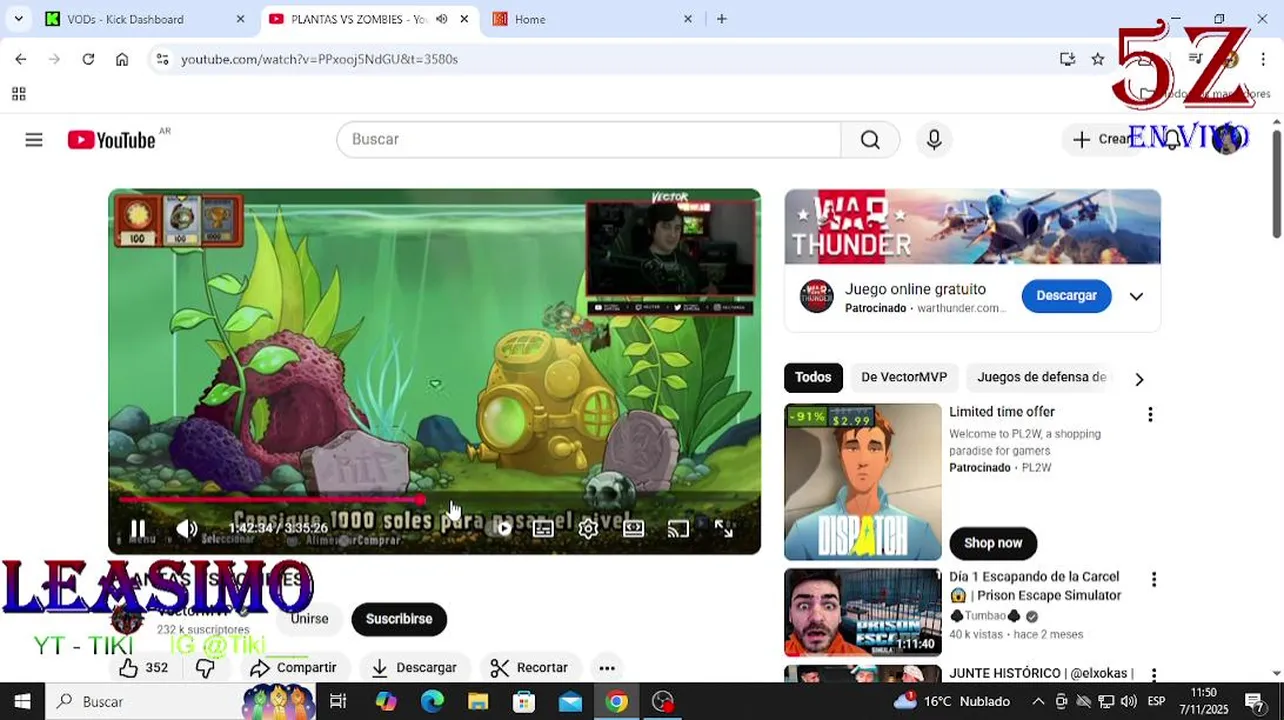This screenshot has width=1284, height=720.
Task: Open the video player settings gear
Action: point(588,528)
